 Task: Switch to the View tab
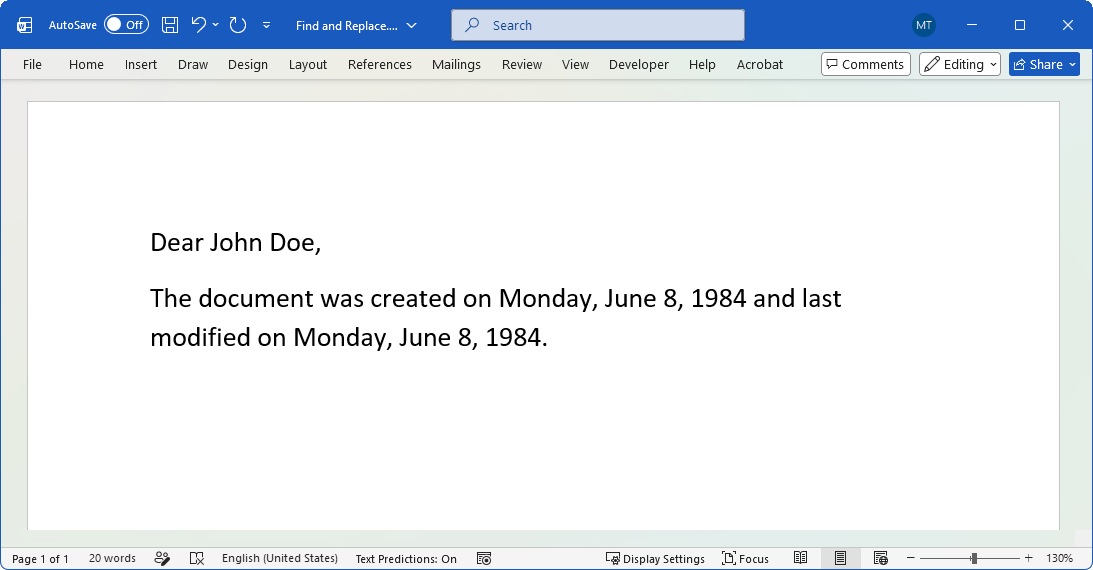[x=575, y=64]
